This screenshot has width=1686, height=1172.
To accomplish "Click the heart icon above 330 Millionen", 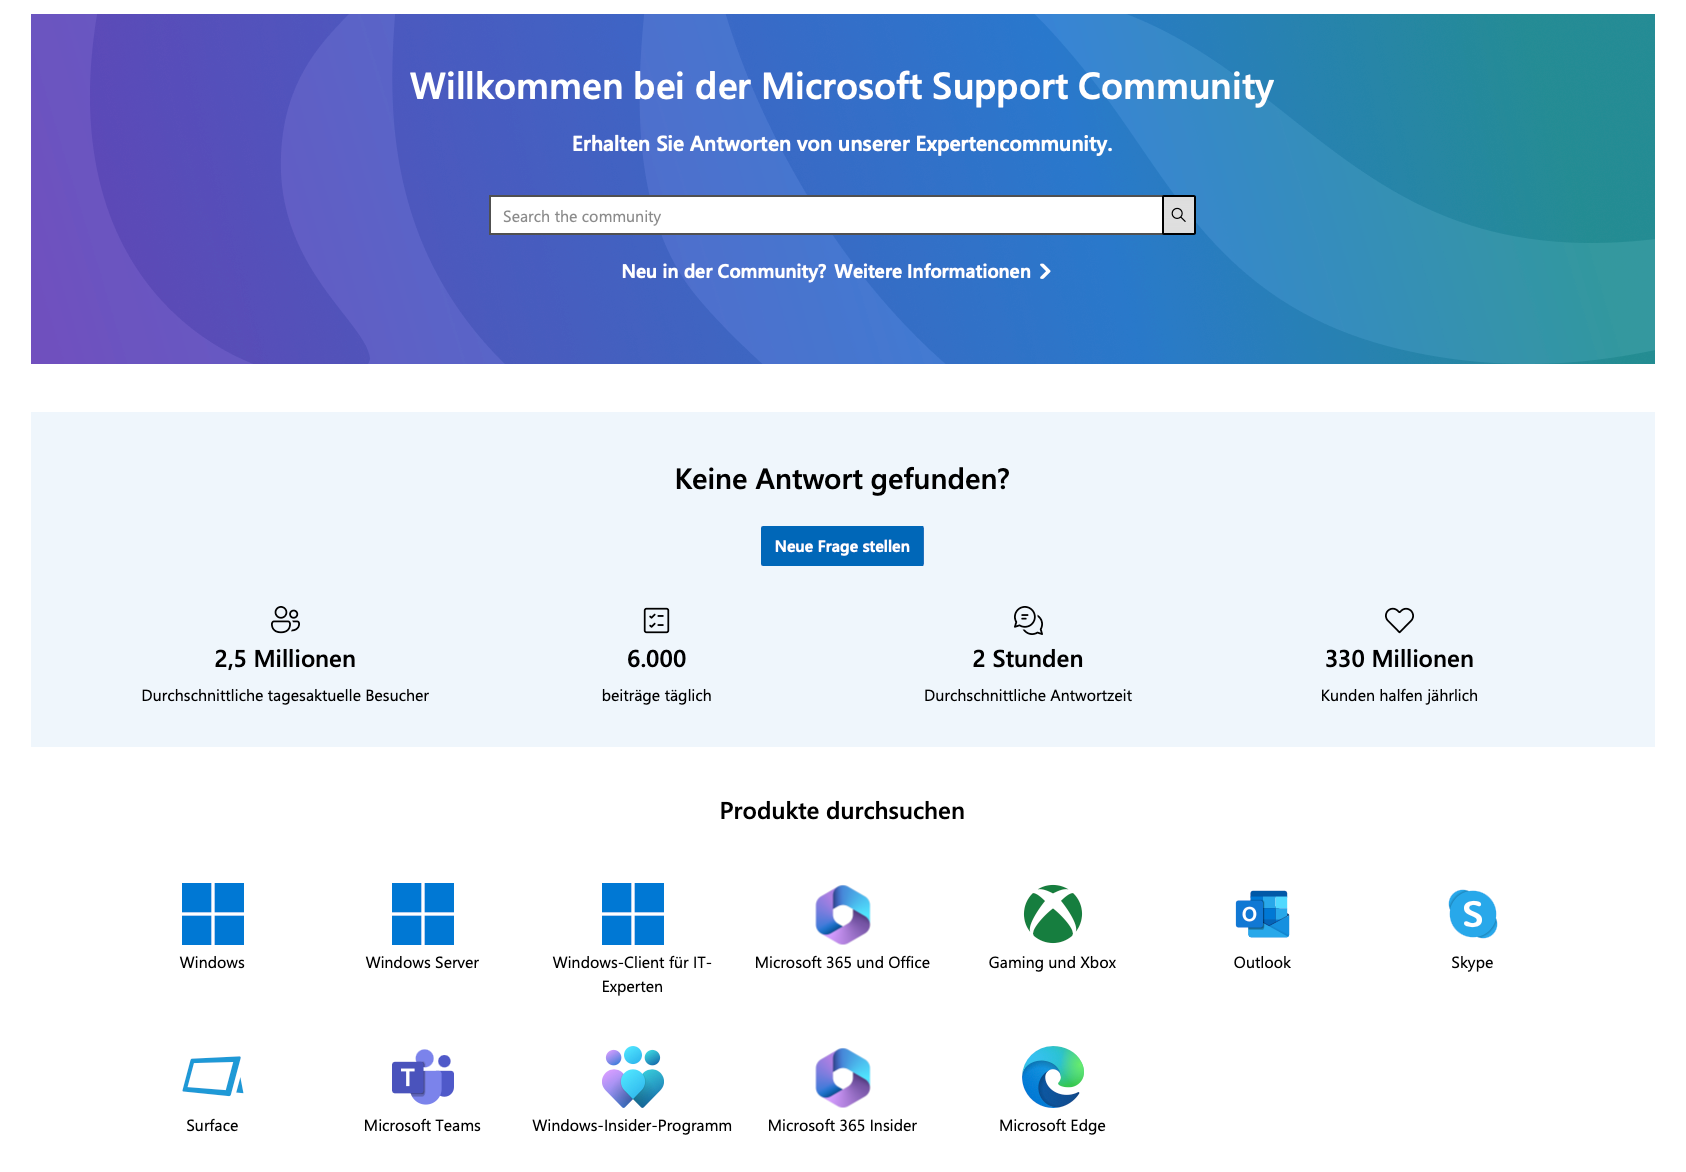I will point(1399,620).
